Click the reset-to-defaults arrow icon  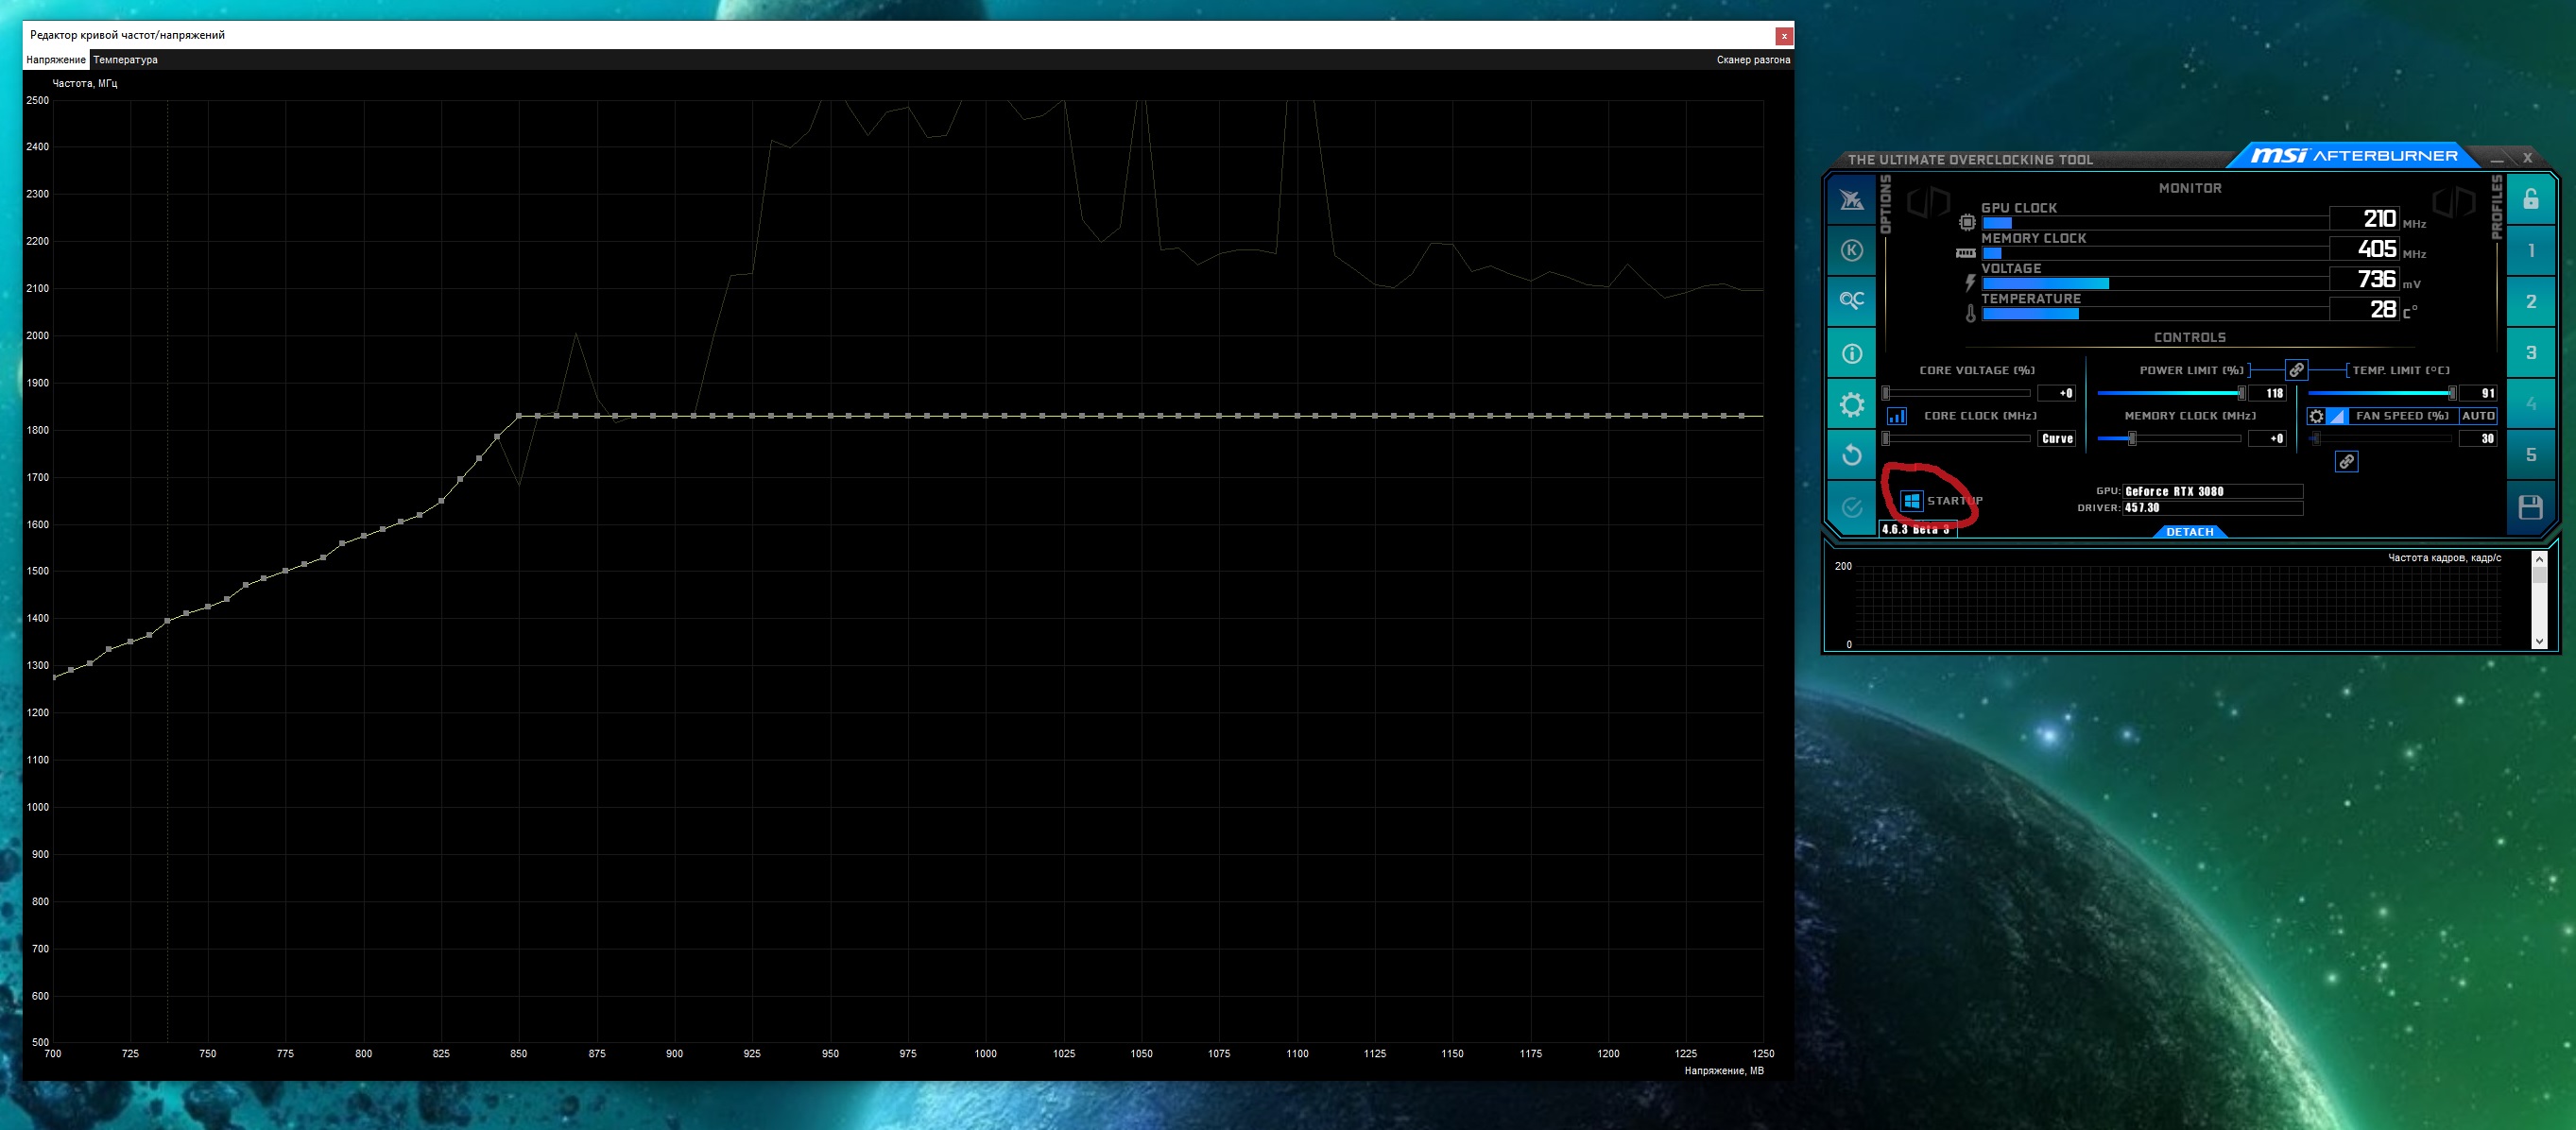click(1851, 455)
